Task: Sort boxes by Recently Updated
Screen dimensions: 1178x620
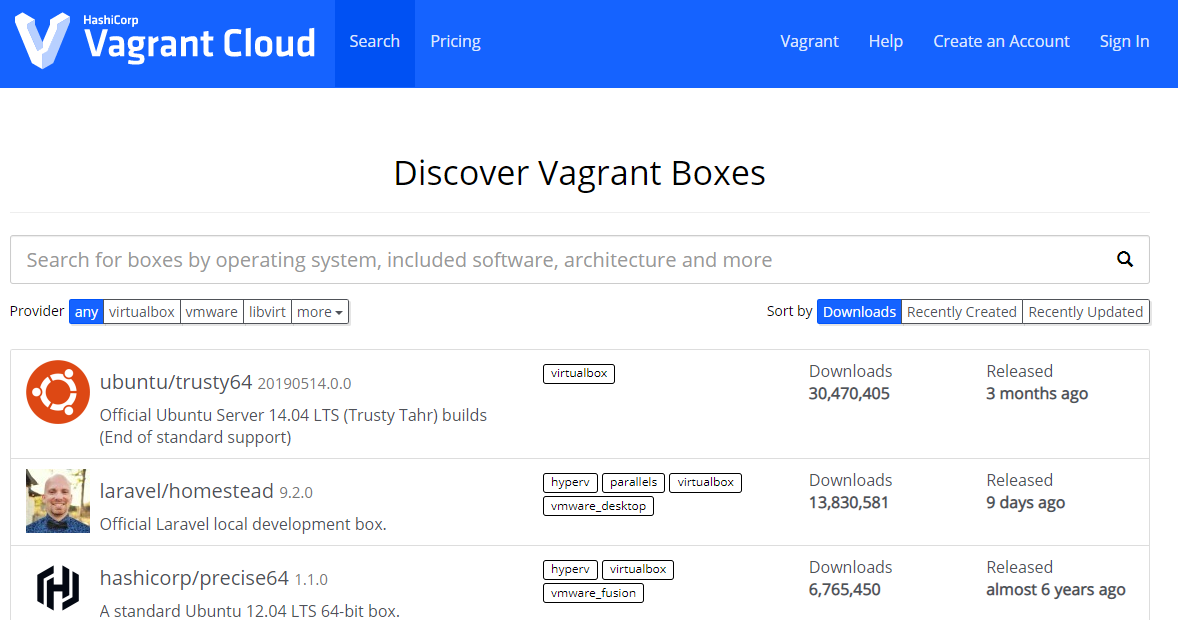Action: 1086,311
